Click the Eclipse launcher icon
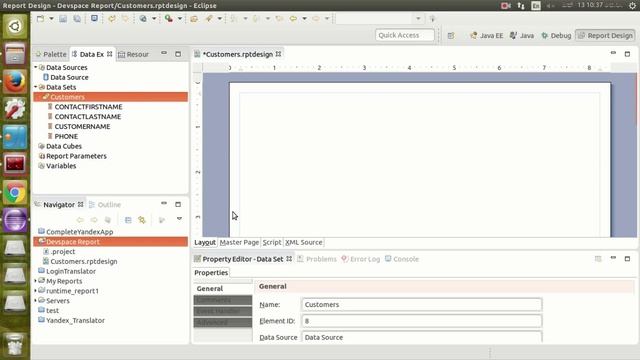The image size is (640, 360). [x=15, y=220]
